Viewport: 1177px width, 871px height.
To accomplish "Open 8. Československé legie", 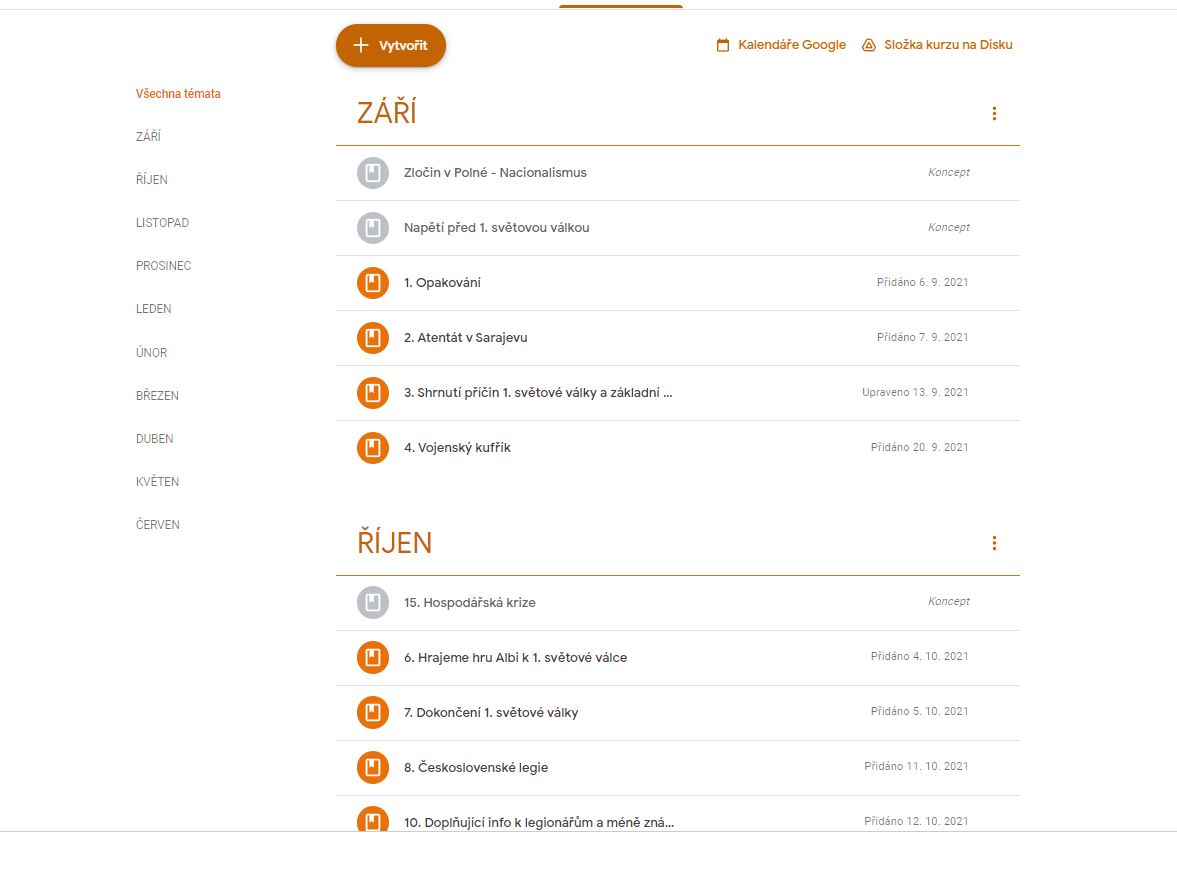I will 476,767.
